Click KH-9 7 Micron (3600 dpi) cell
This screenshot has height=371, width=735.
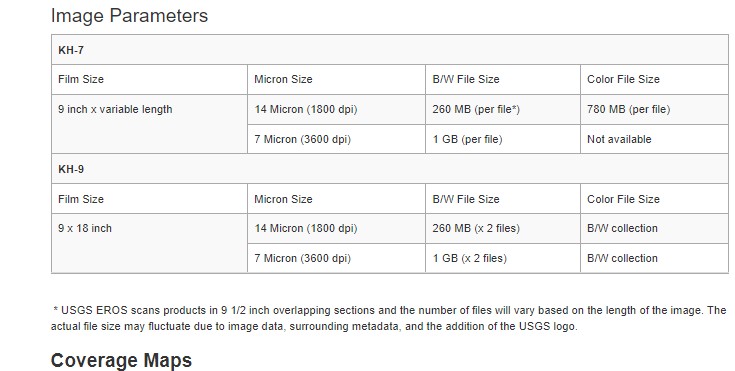[x=337, y=258]
